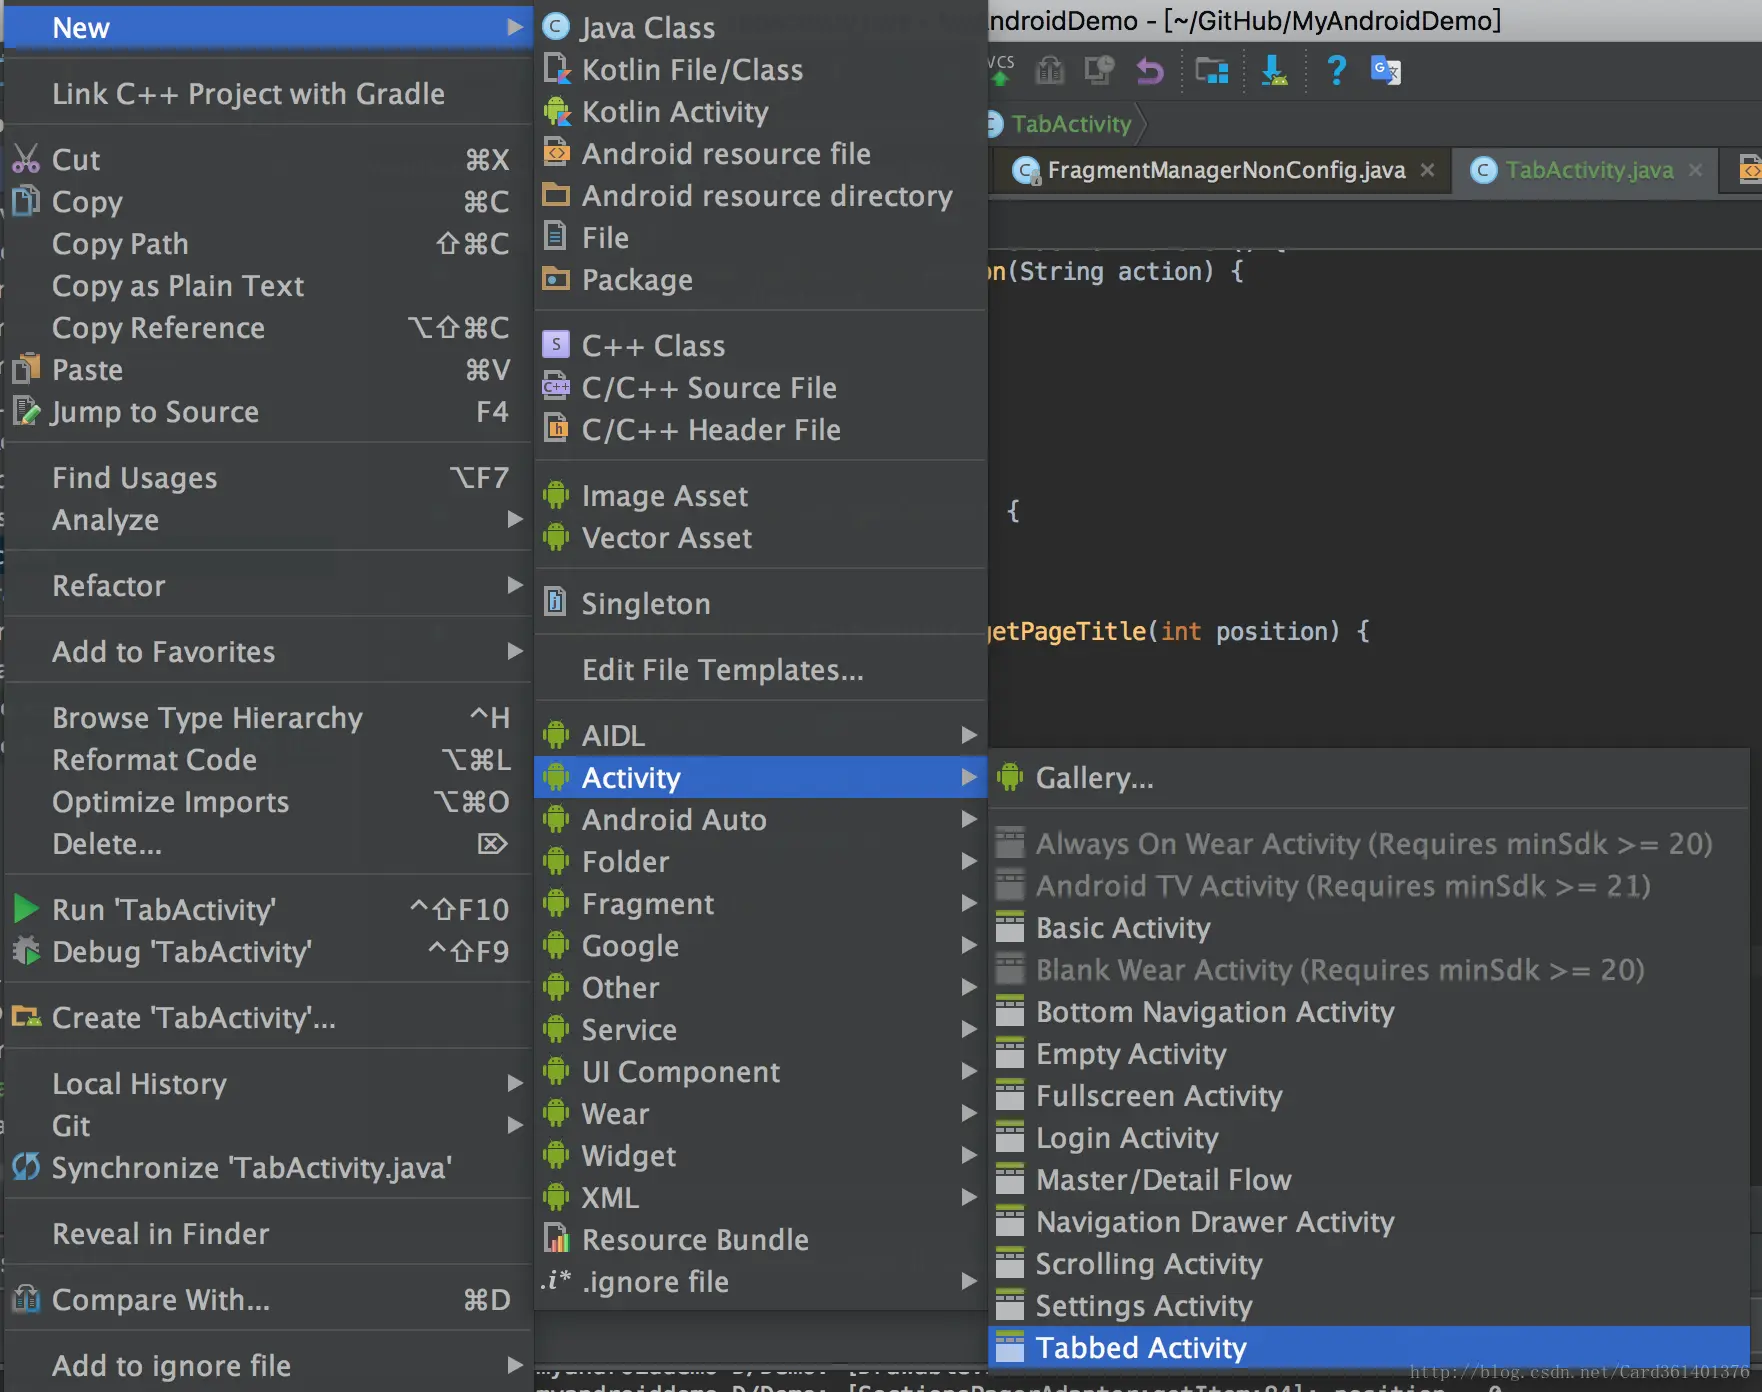Click the Kotlin Activity android icon

click(556, 111)
